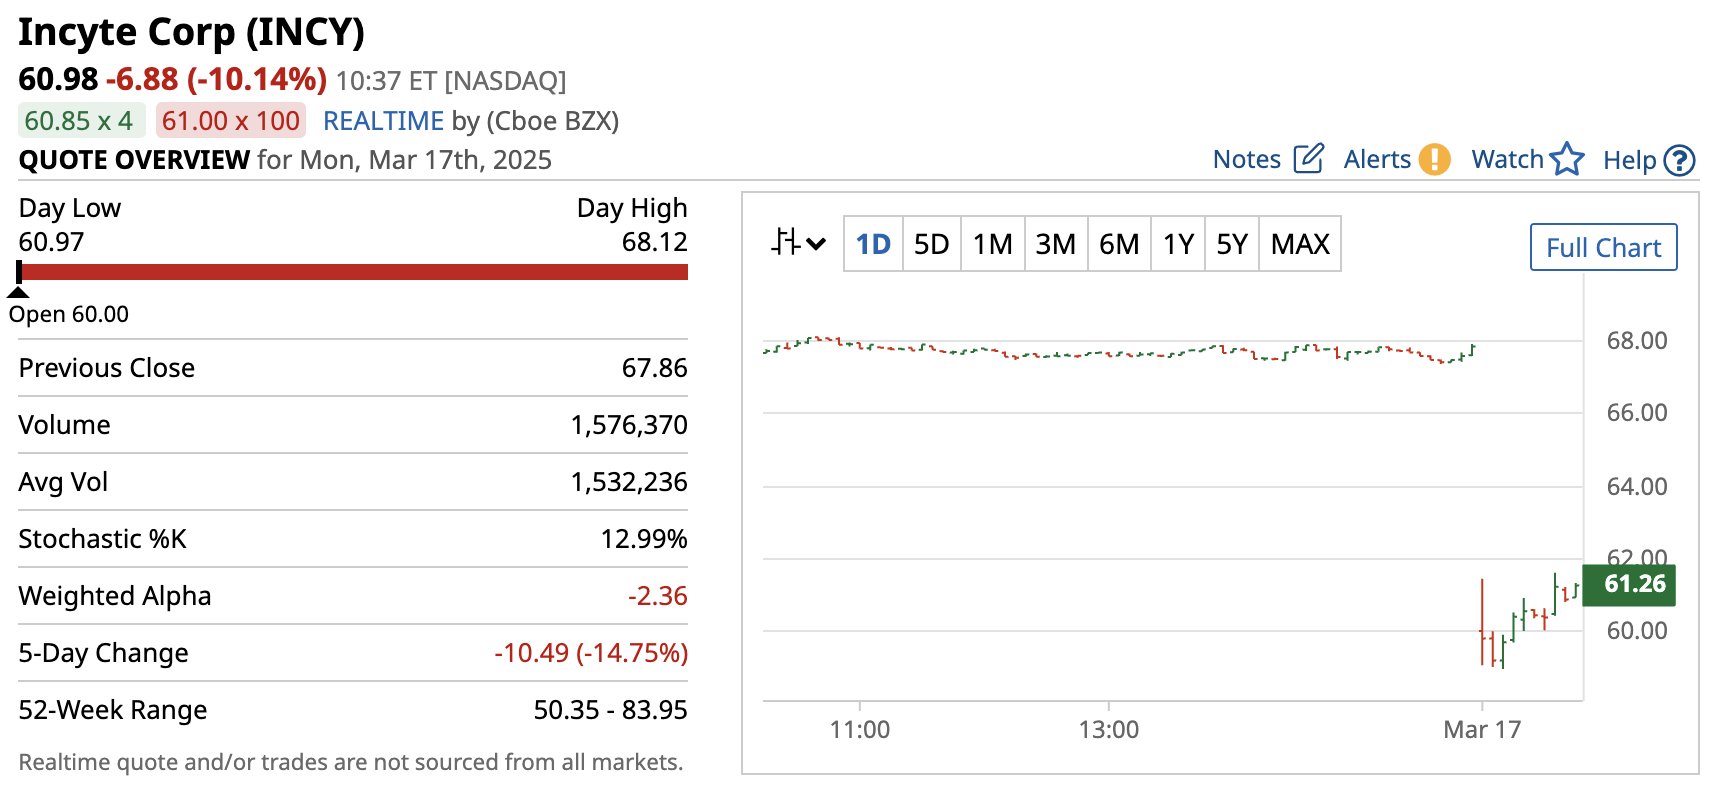The height and width of the screenshot is (796, 1710).
Task: Open the Notes pencil edit icon
Action: 1308,159
